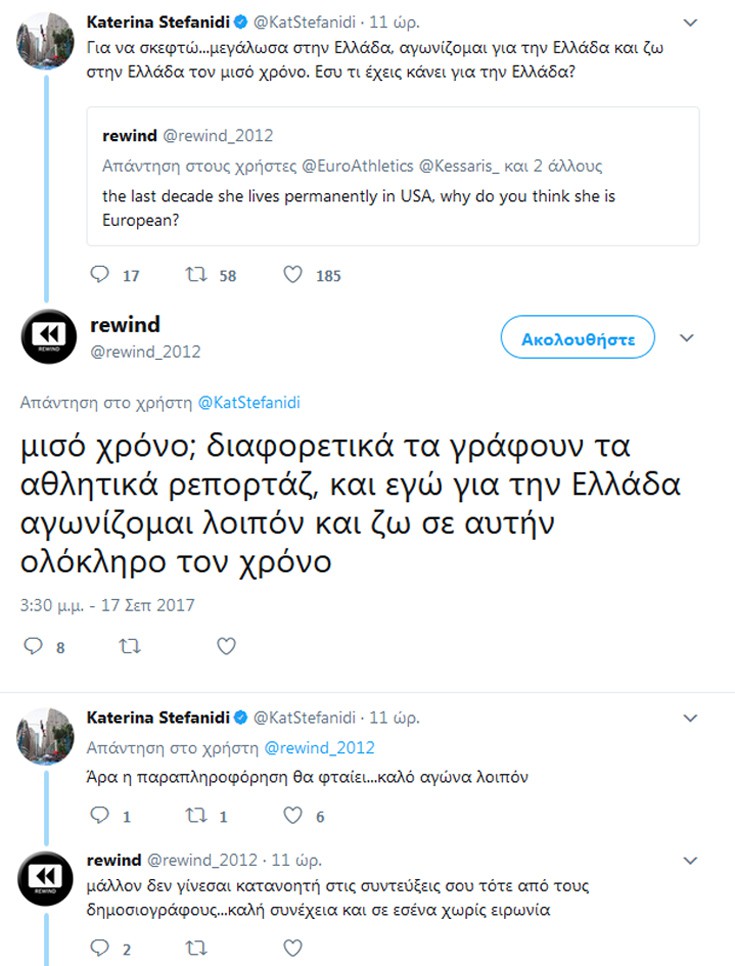Like Katerina's reply with 6 likes
Viewport: 735px width, 966px height.
pos(292,816)
